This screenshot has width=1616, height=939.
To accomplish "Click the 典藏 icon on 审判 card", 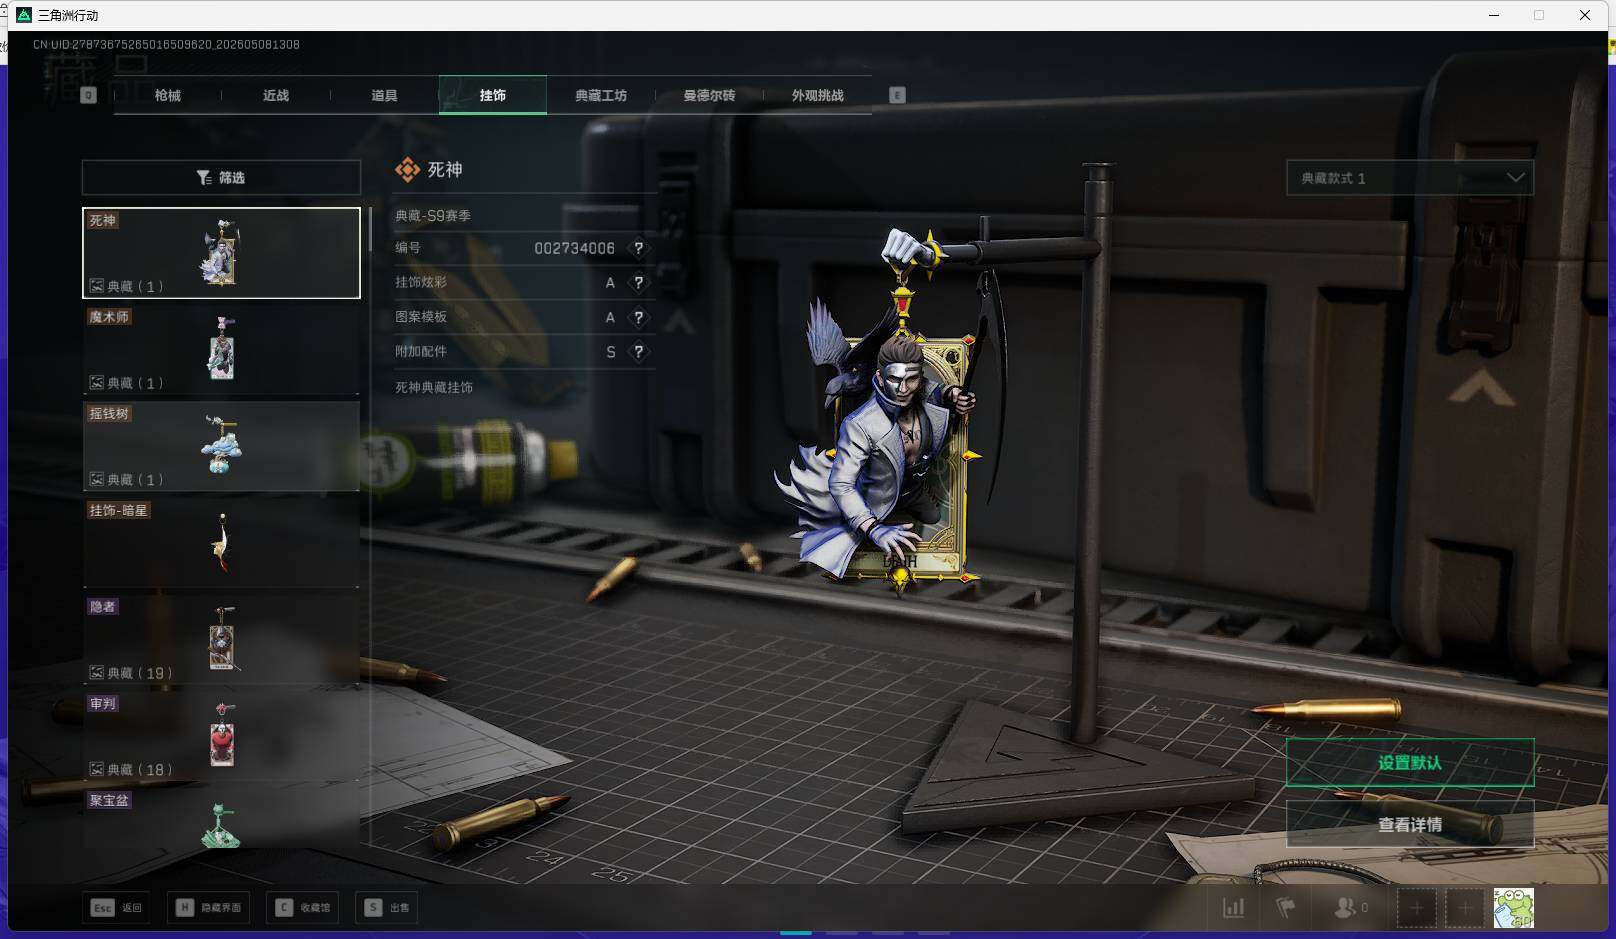I will click(x=97, y=769).
